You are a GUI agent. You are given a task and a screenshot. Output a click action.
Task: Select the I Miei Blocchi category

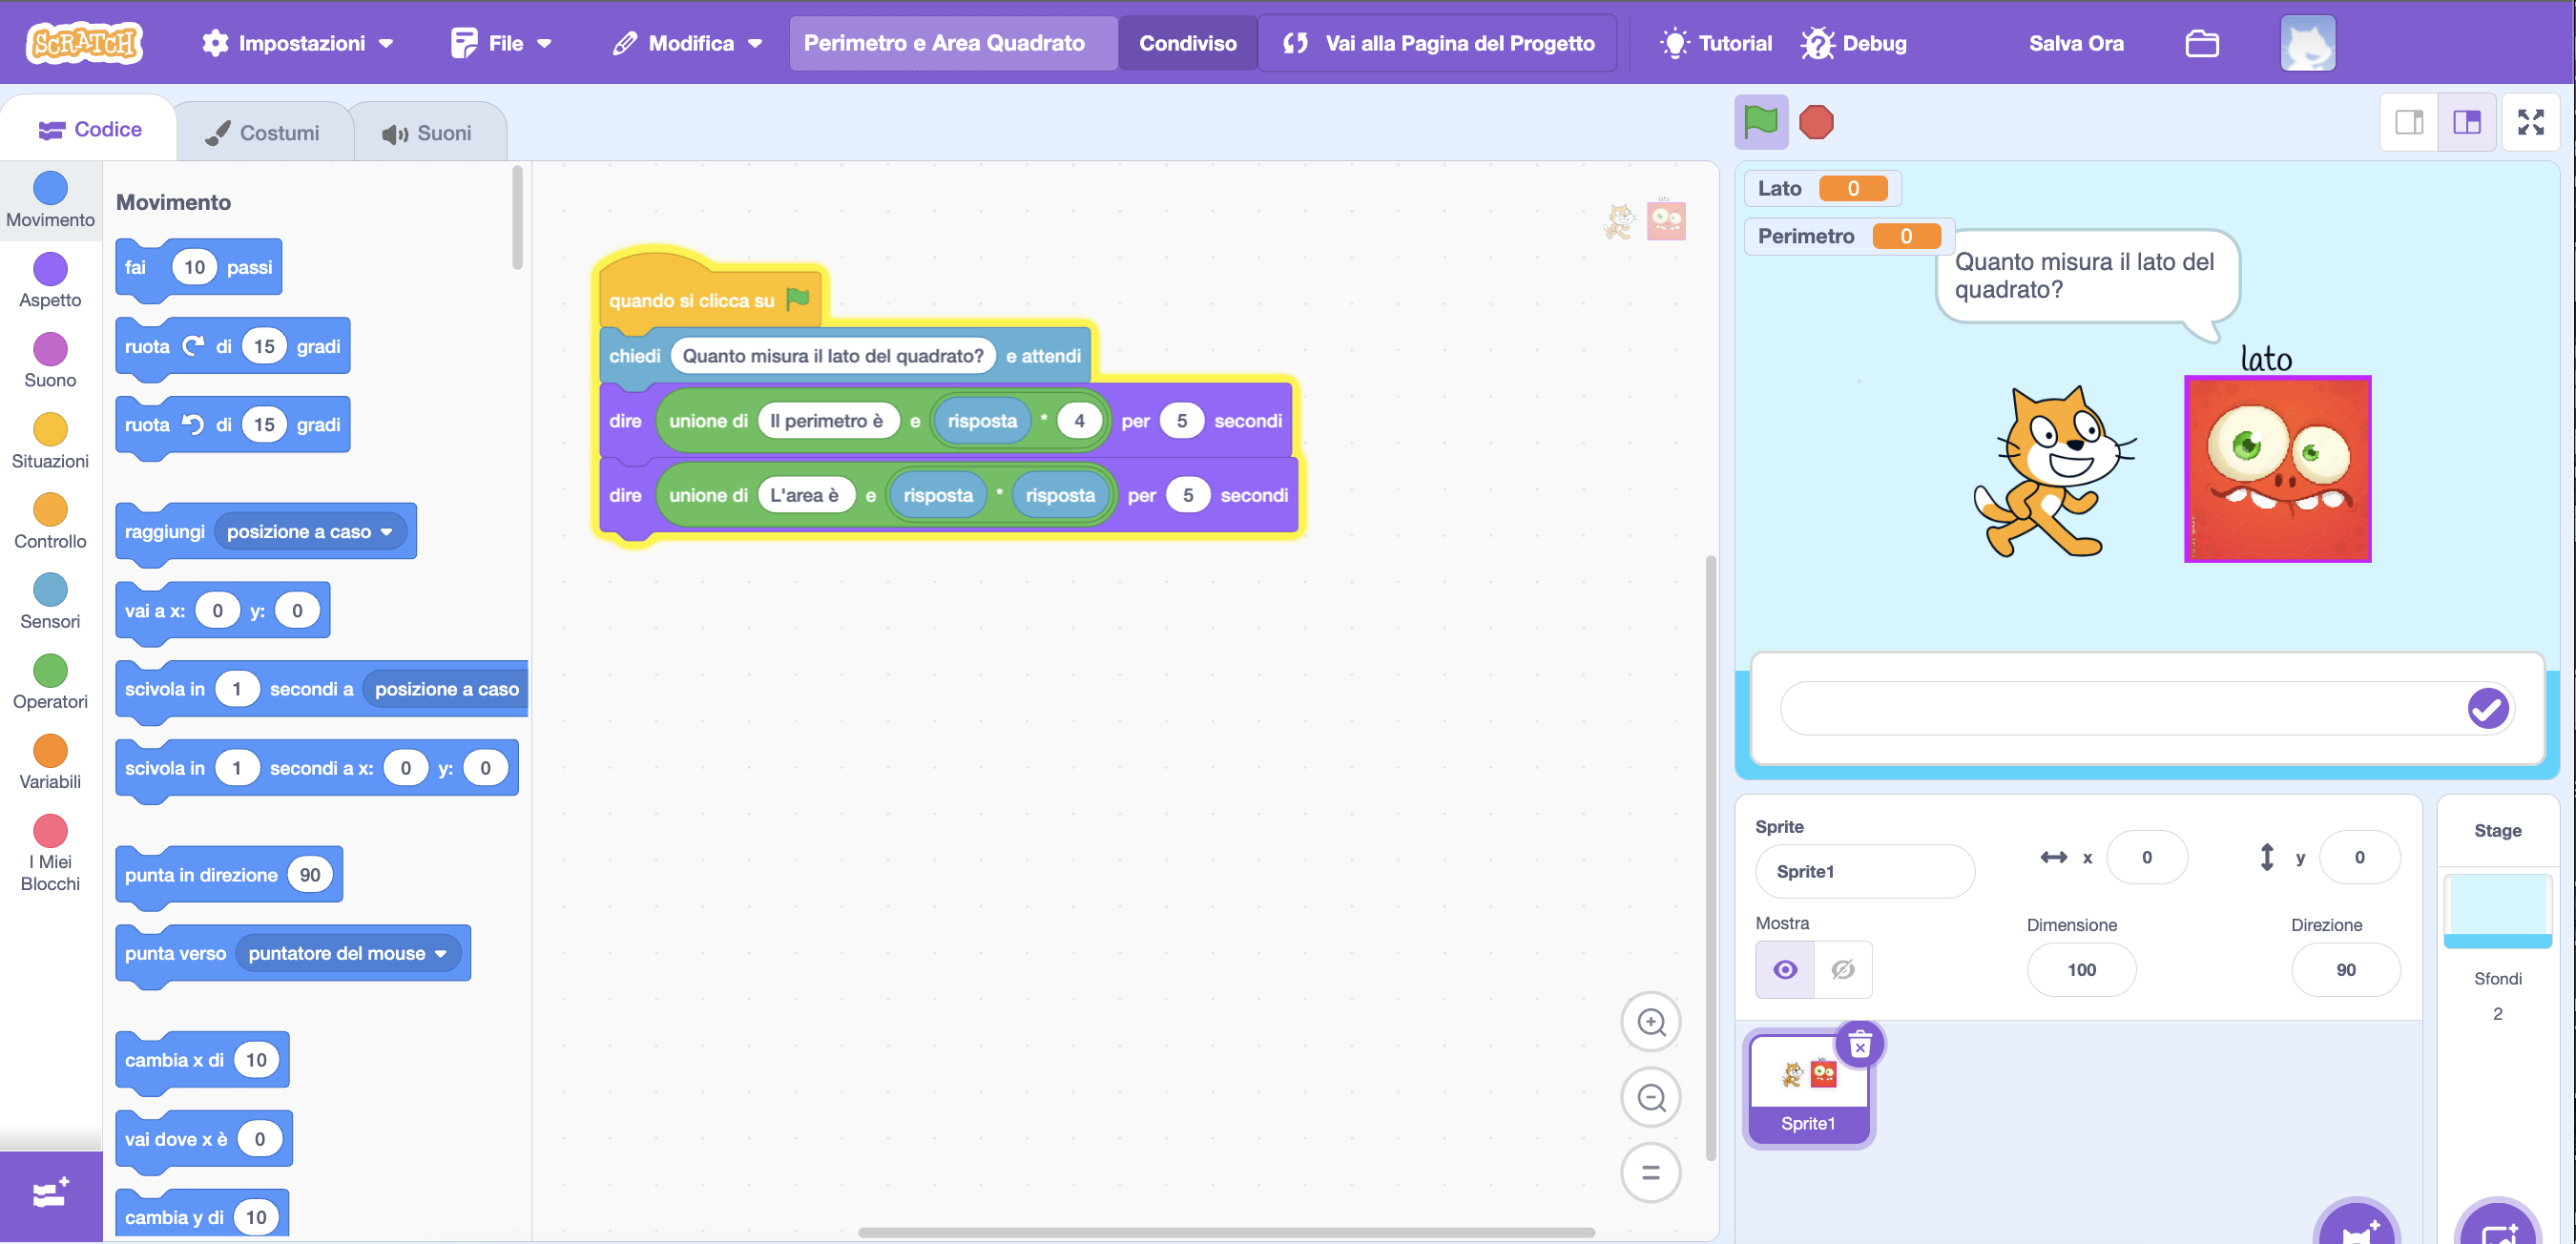coord(50,853)
